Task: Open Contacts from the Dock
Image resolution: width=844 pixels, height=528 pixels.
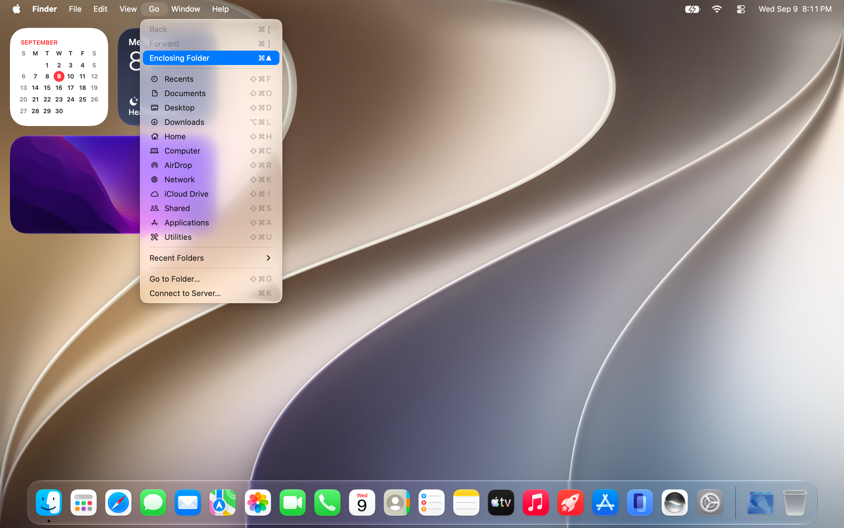Action: [x=397, y=503]
